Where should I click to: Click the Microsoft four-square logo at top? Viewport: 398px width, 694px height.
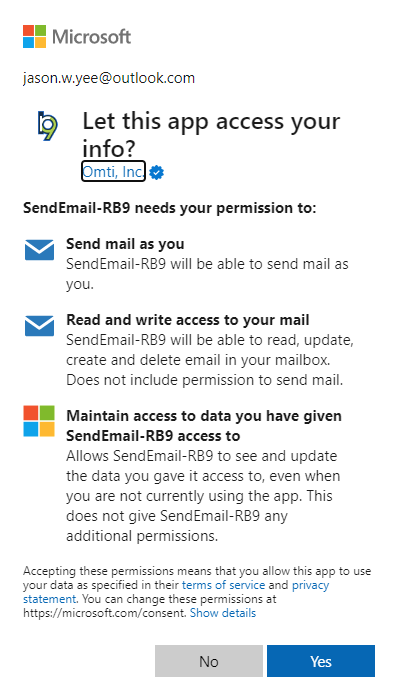[35, 36]
